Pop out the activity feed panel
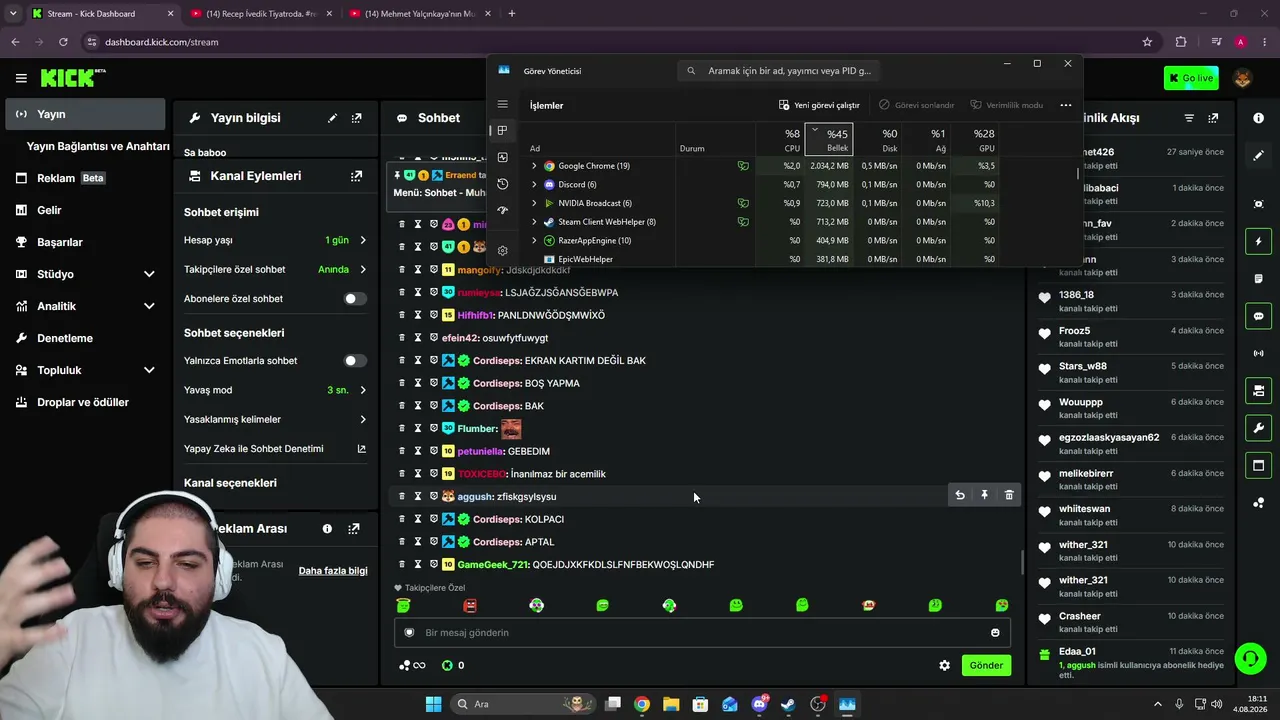Image resolution: width=1280 pixels, height=720 pixels. coord(1213,118)
